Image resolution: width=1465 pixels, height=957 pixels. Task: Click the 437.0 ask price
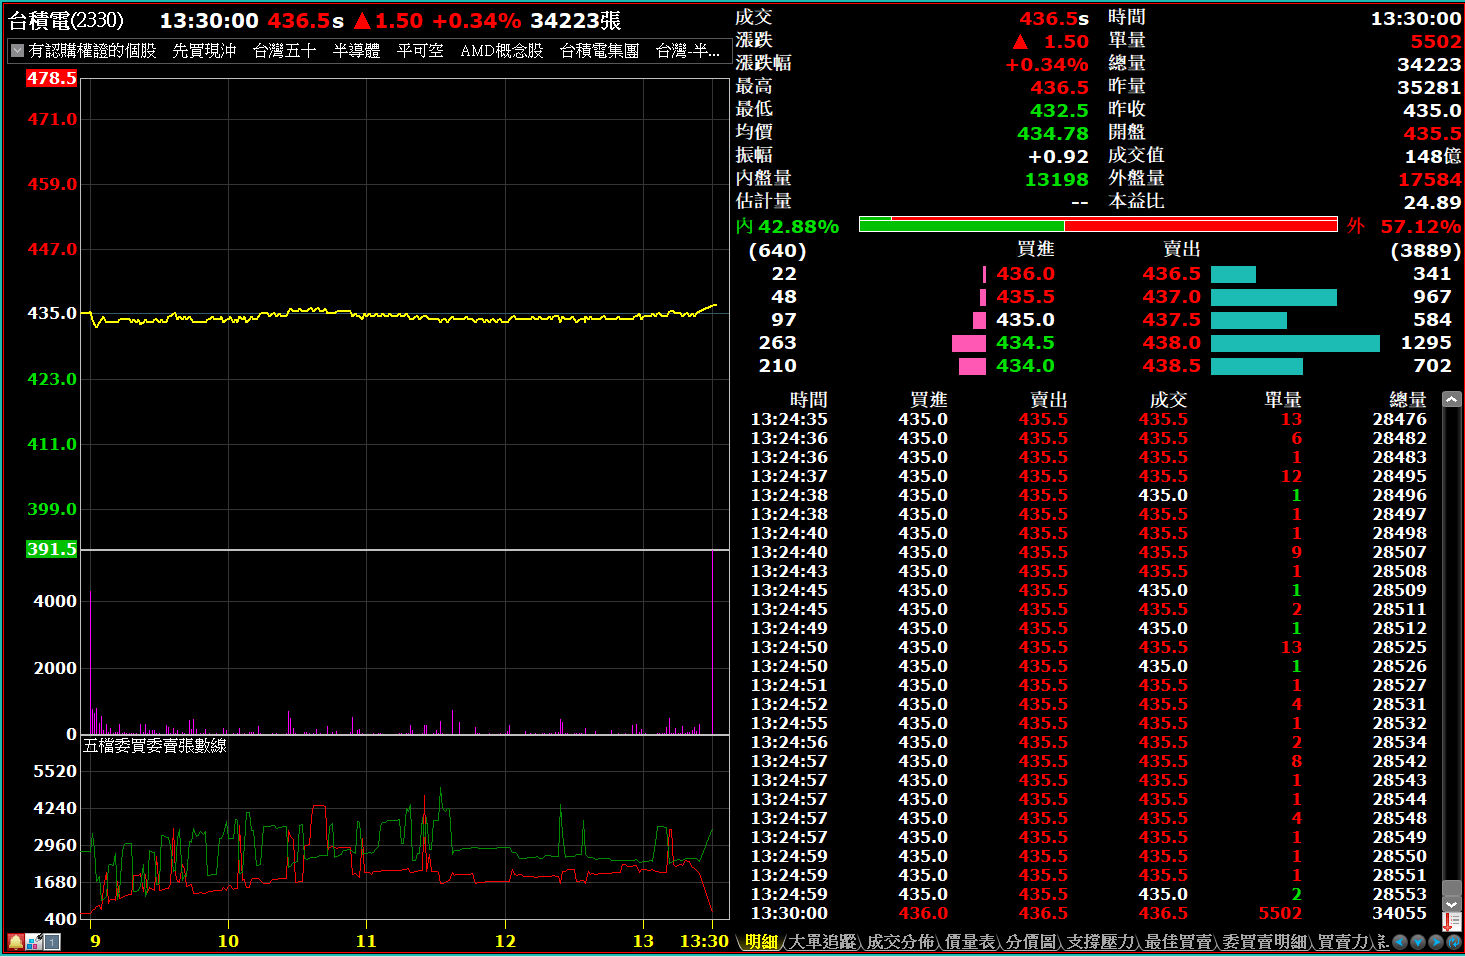click(1172, 297)
